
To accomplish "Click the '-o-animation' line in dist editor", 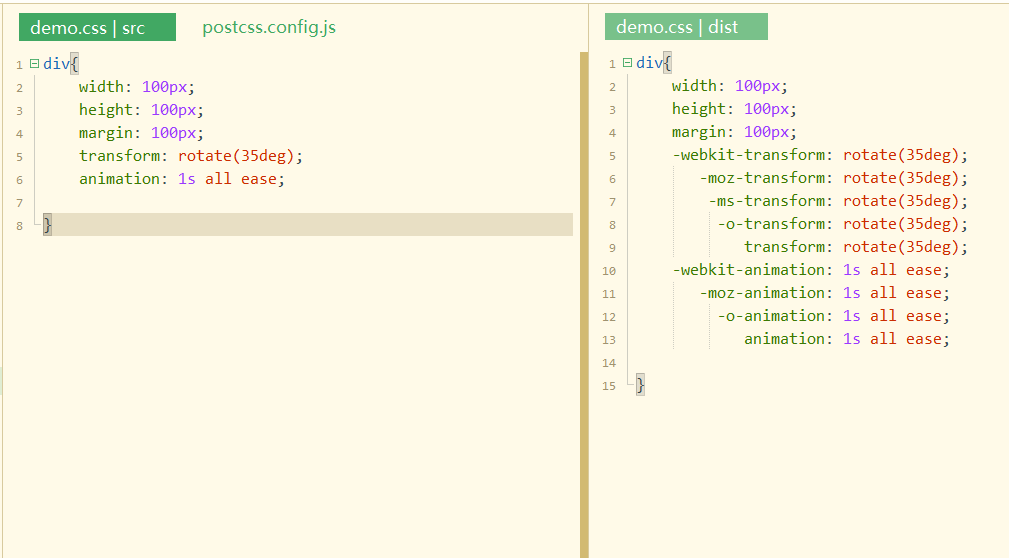I will click(x=833, y=316).
